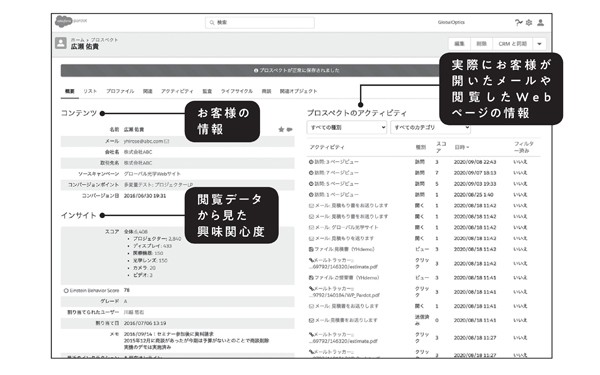Open the 訪問: 7 ページビュー activity link
This screenshot has width=600, height=375.
(x=337, y=173)
